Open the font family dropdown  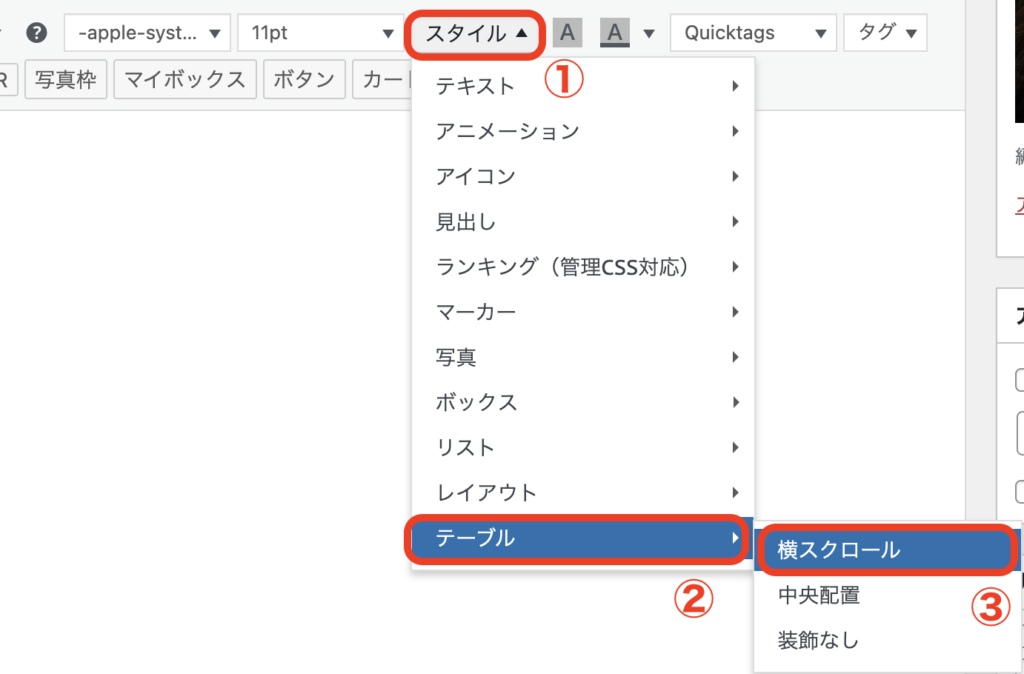(x=148, y=33)
